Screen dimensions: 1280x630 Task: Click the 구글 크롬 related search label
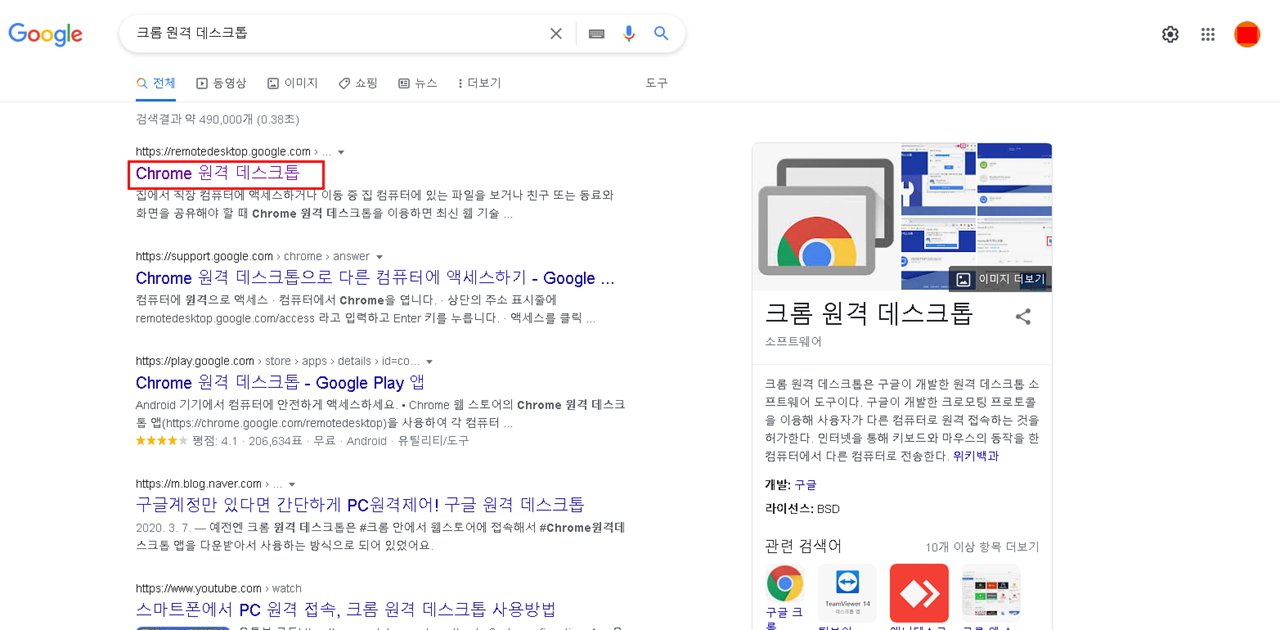pyautogui.click(x=785, y=618)
